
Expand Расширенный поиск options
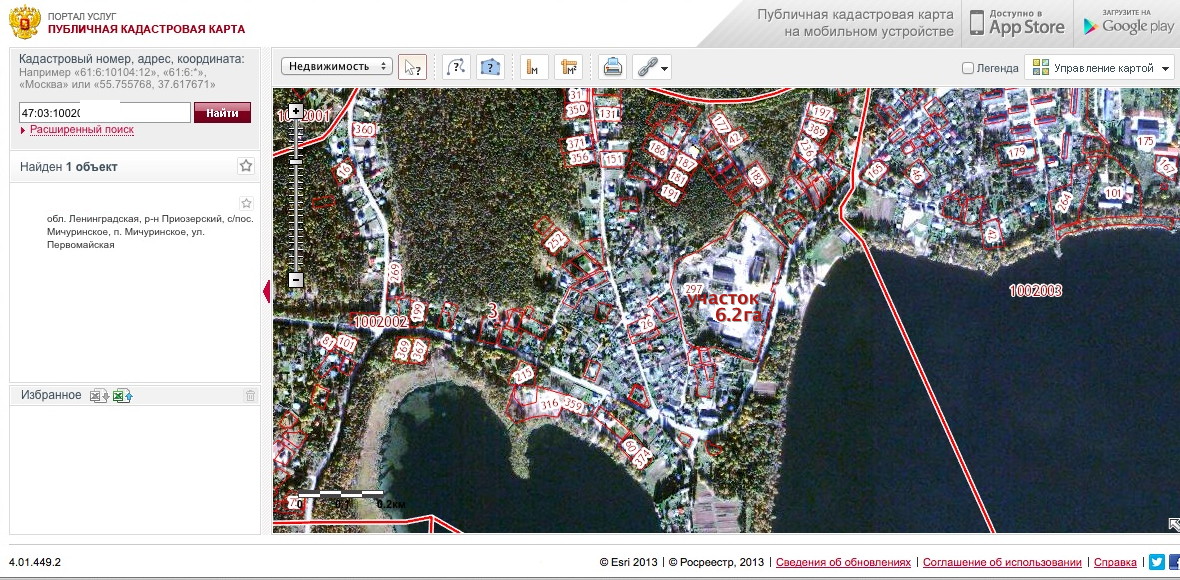tap(80, 130)
